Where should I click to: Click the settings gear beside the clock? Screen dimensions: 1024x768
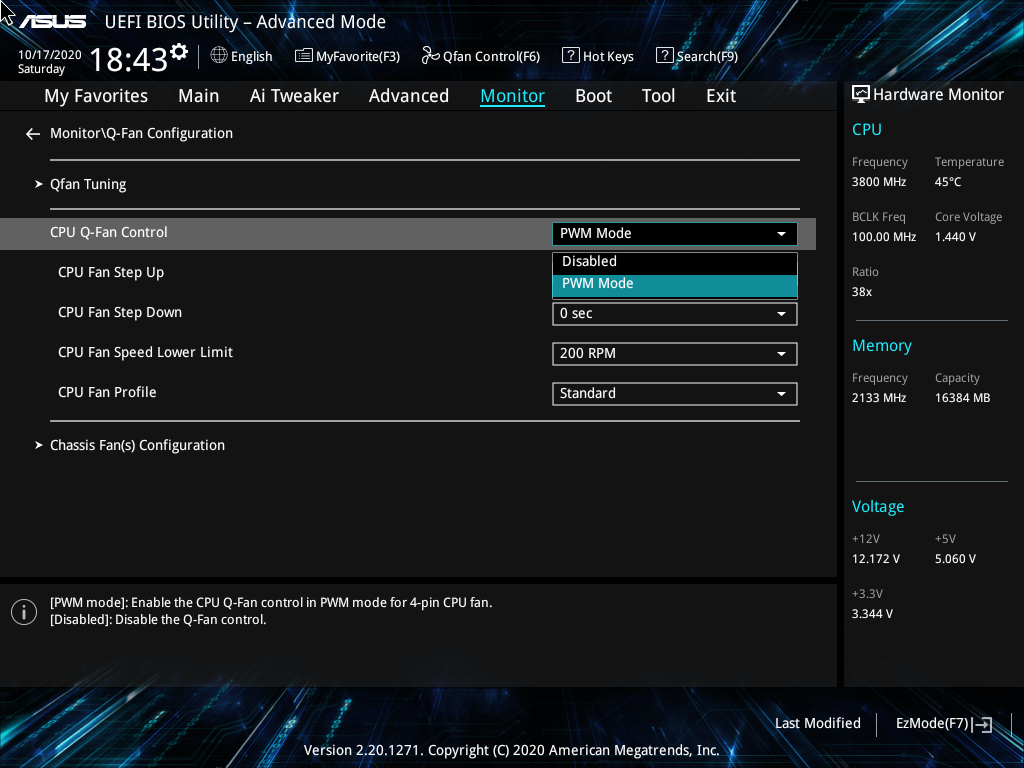179,51
